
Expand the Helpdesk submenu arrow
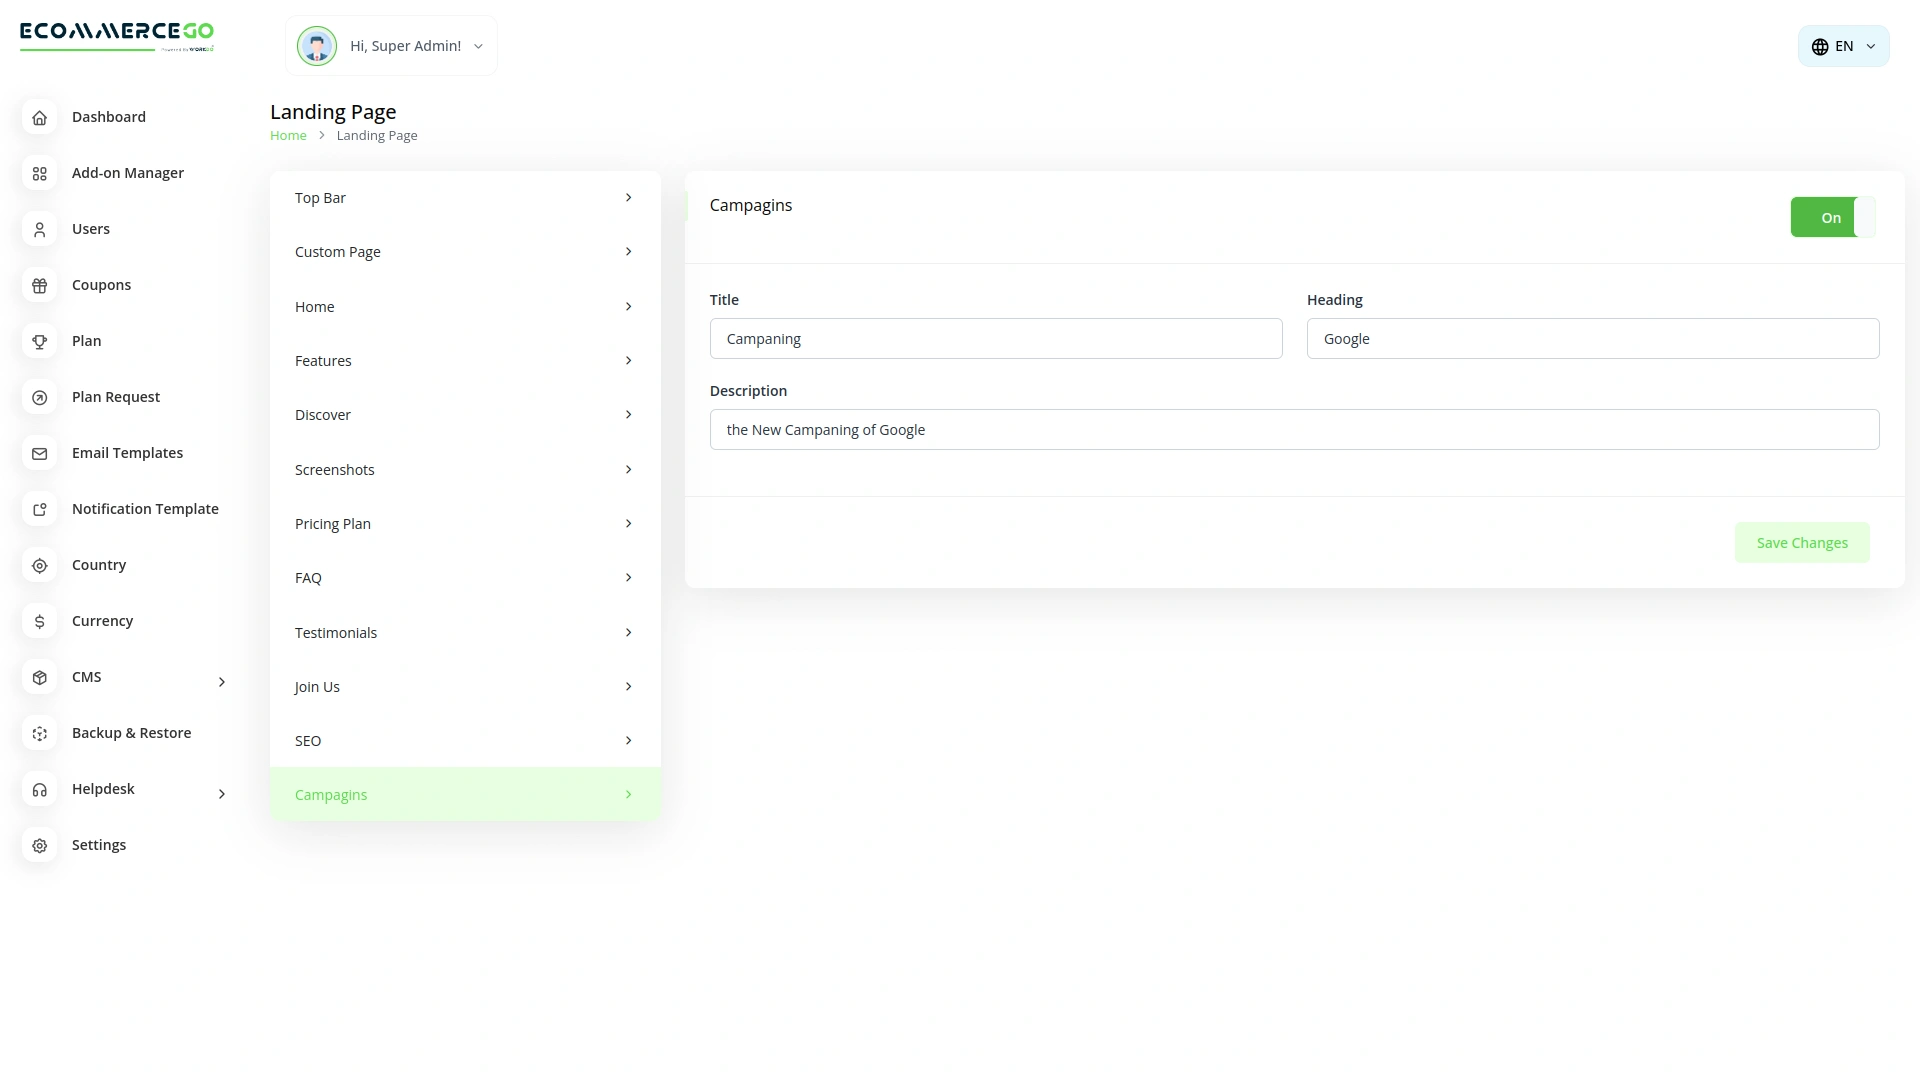point(222,794)
